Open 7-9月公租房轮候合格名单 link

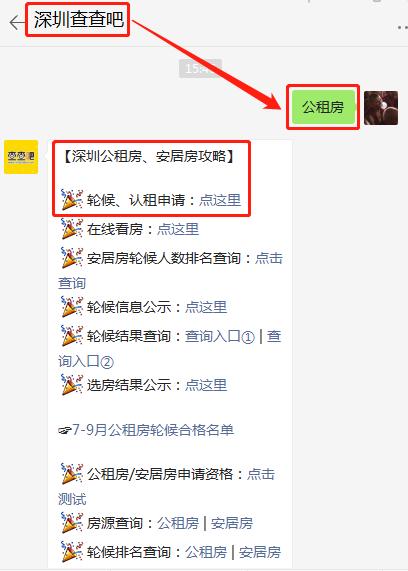pyautogui.click(x=153, y=430)
